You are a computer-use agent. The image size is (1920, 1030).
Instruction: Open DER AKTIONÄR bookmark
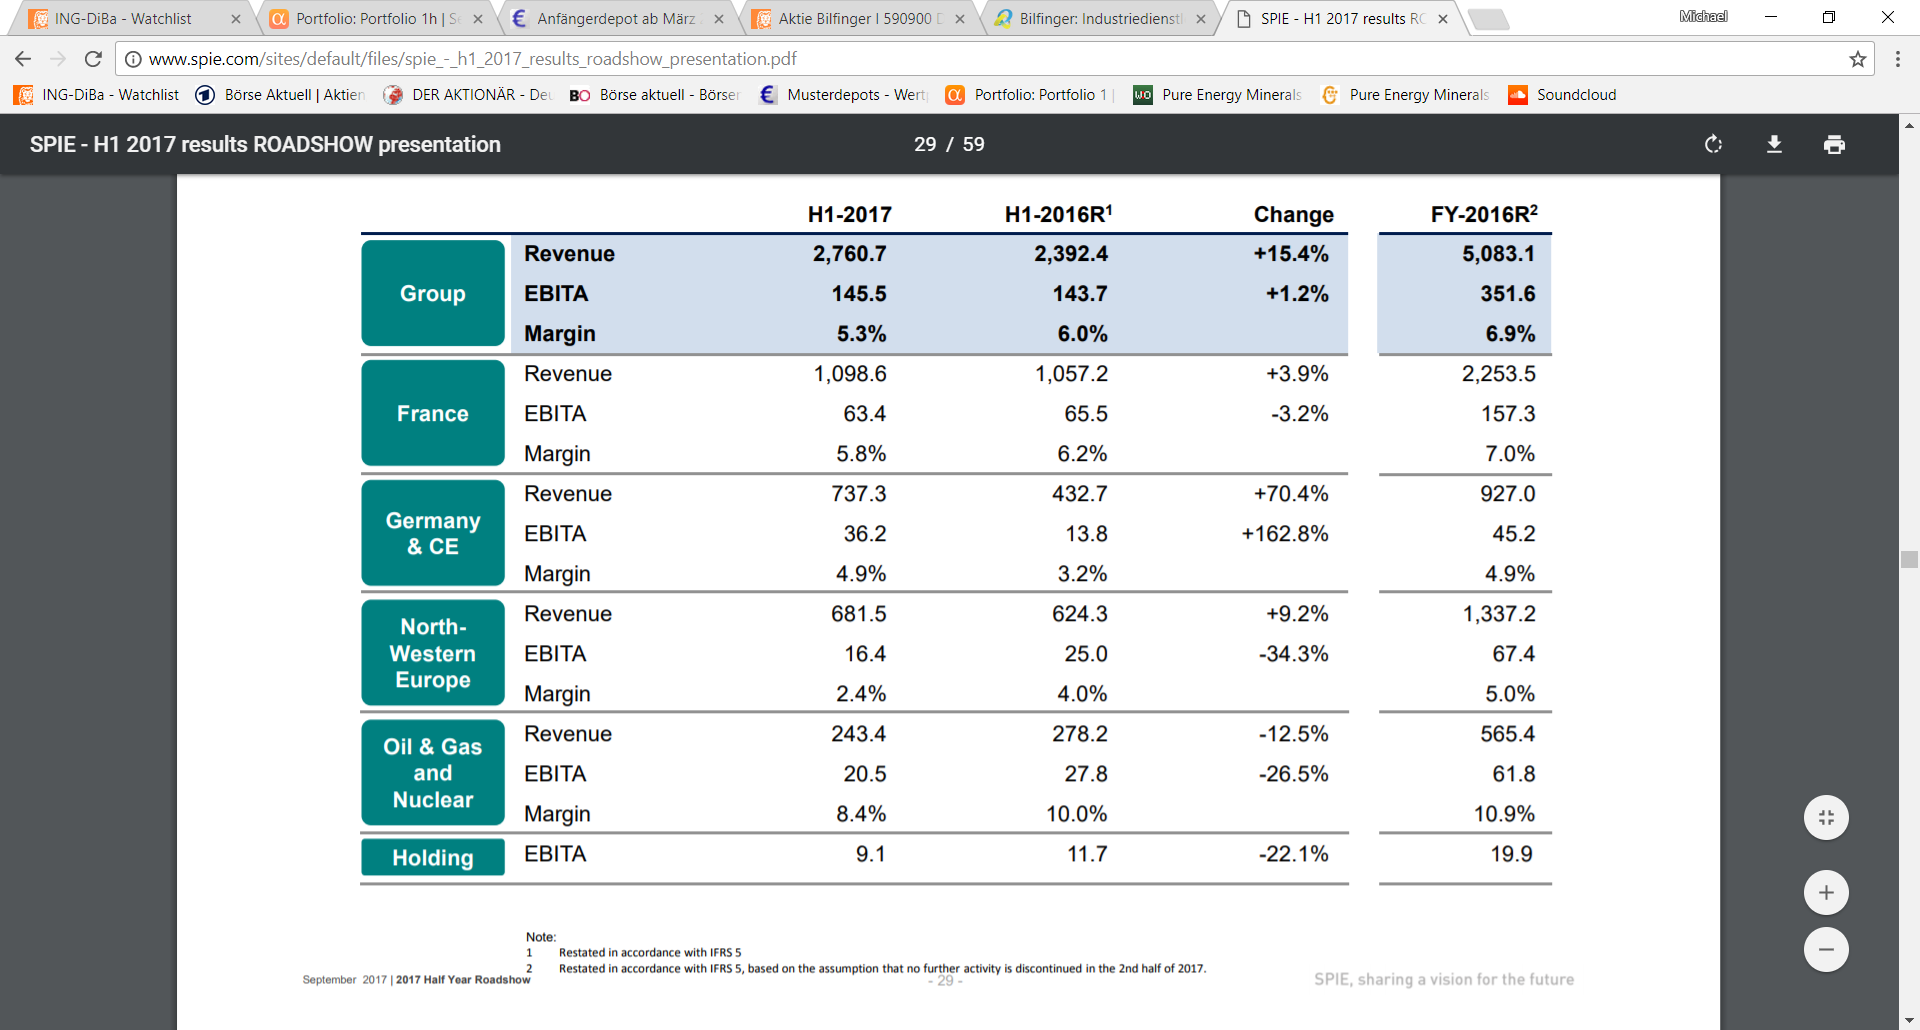pyautogui.click(x=468, y=95)
